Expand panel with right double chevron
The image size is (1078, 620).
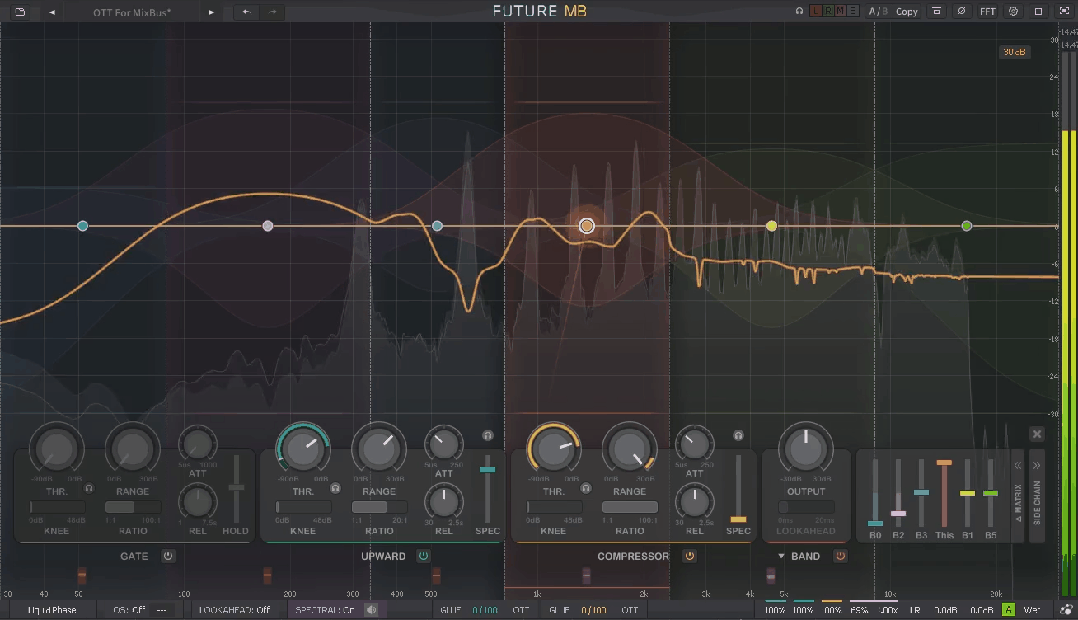1037,465
